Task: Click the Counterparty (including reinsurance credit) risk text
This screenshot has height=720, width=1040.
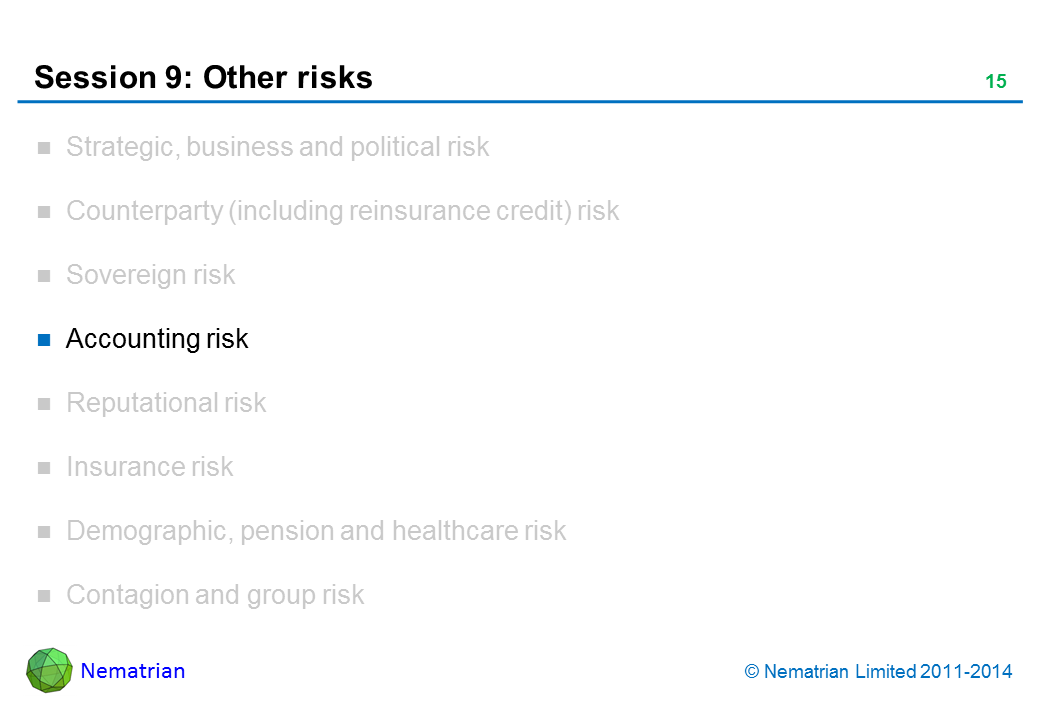Action: coord(342,211)
